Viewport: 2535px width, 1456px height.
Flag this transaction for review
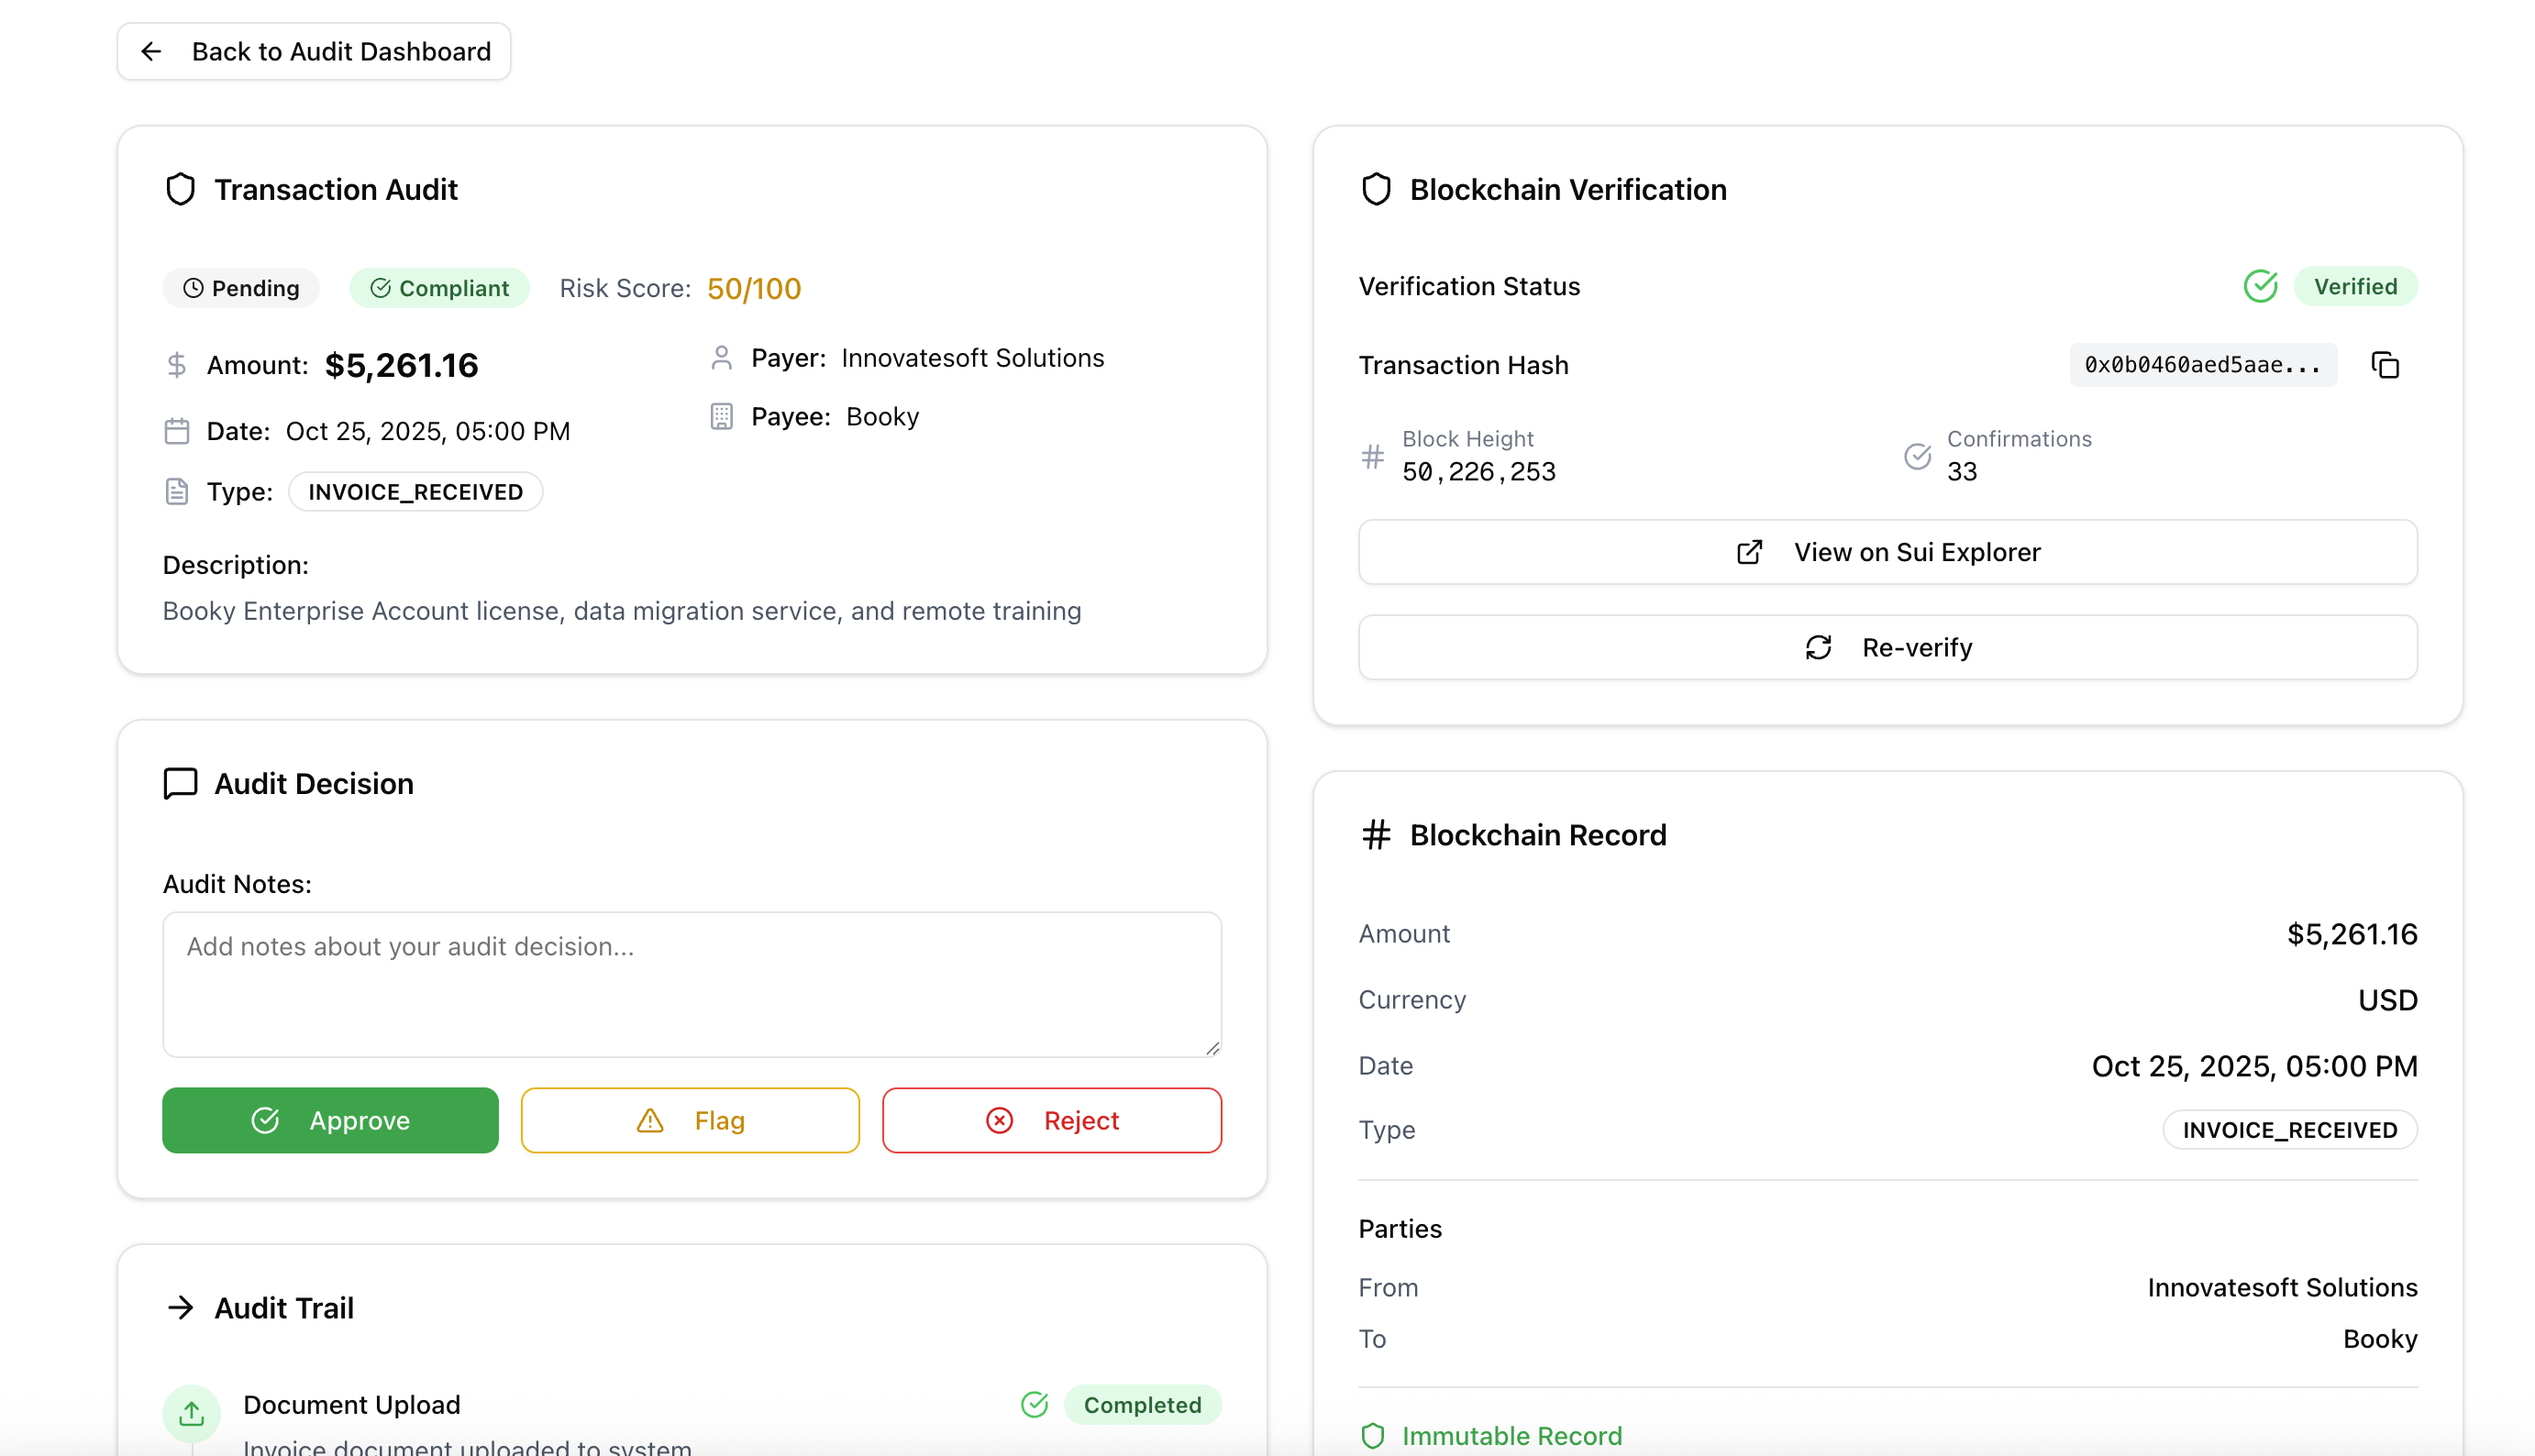click(690, 1120)
